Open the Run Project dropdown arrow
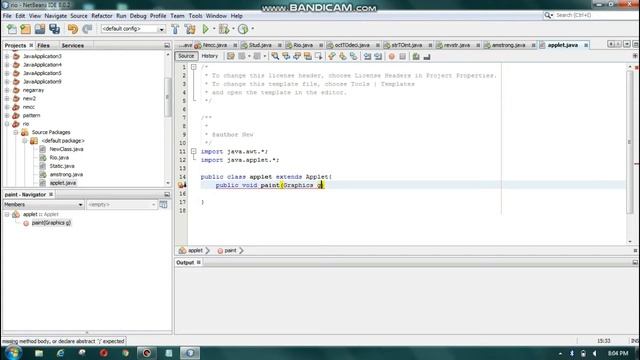 213,29
